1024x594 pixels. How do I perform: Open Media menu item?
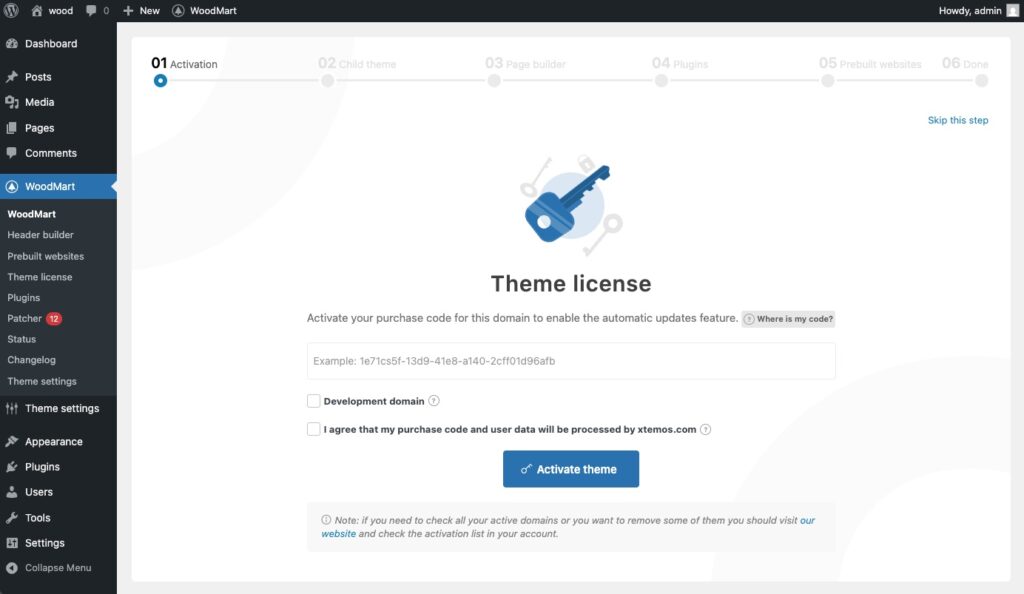[39, 102]
